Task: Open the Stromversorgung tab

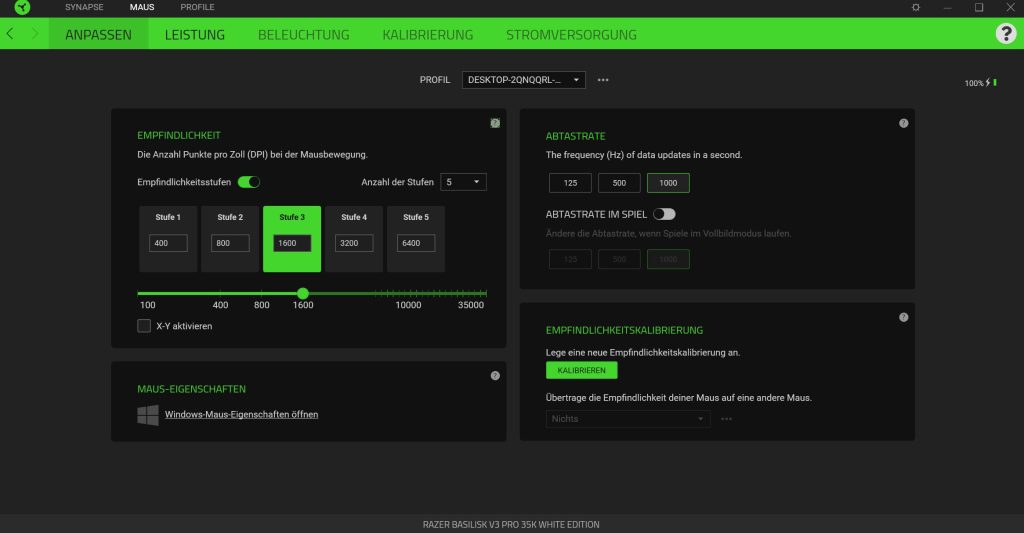Action: point(571,34)
